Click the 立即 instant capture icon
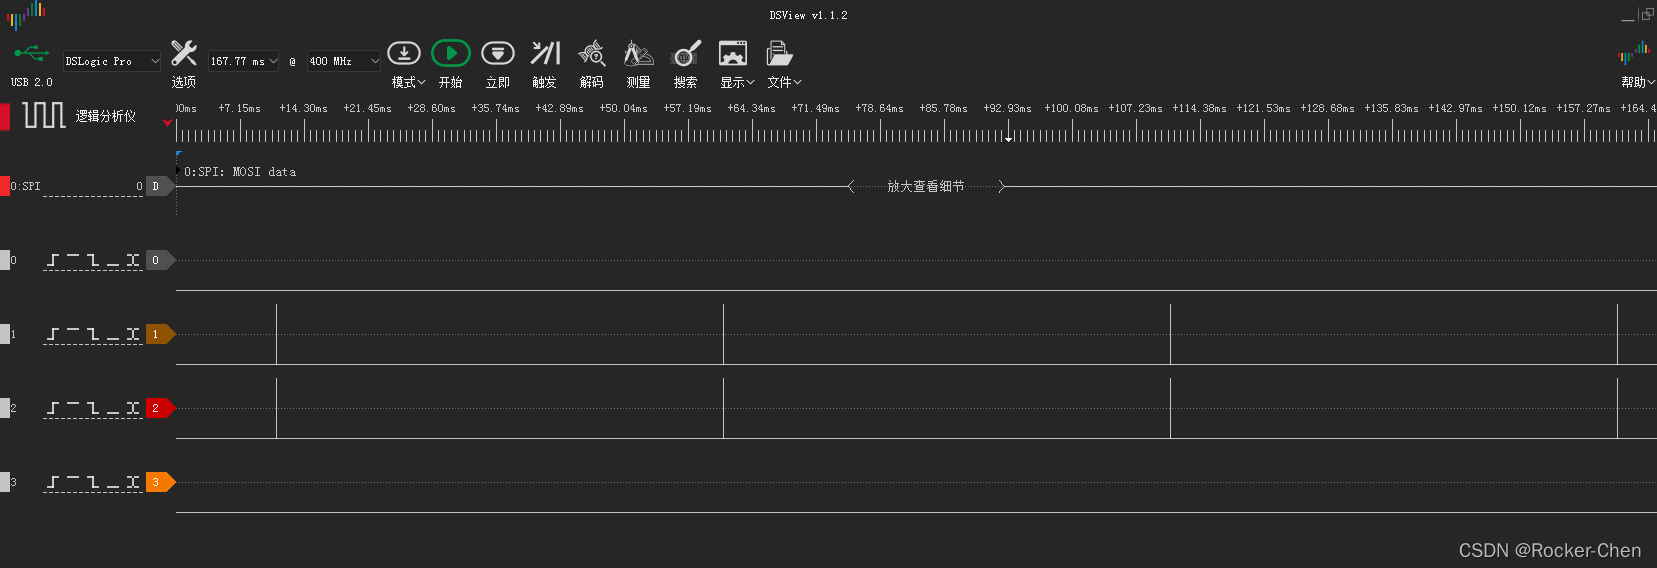The width and height of the screenshot is (1657, 568). tap(498, 53)
